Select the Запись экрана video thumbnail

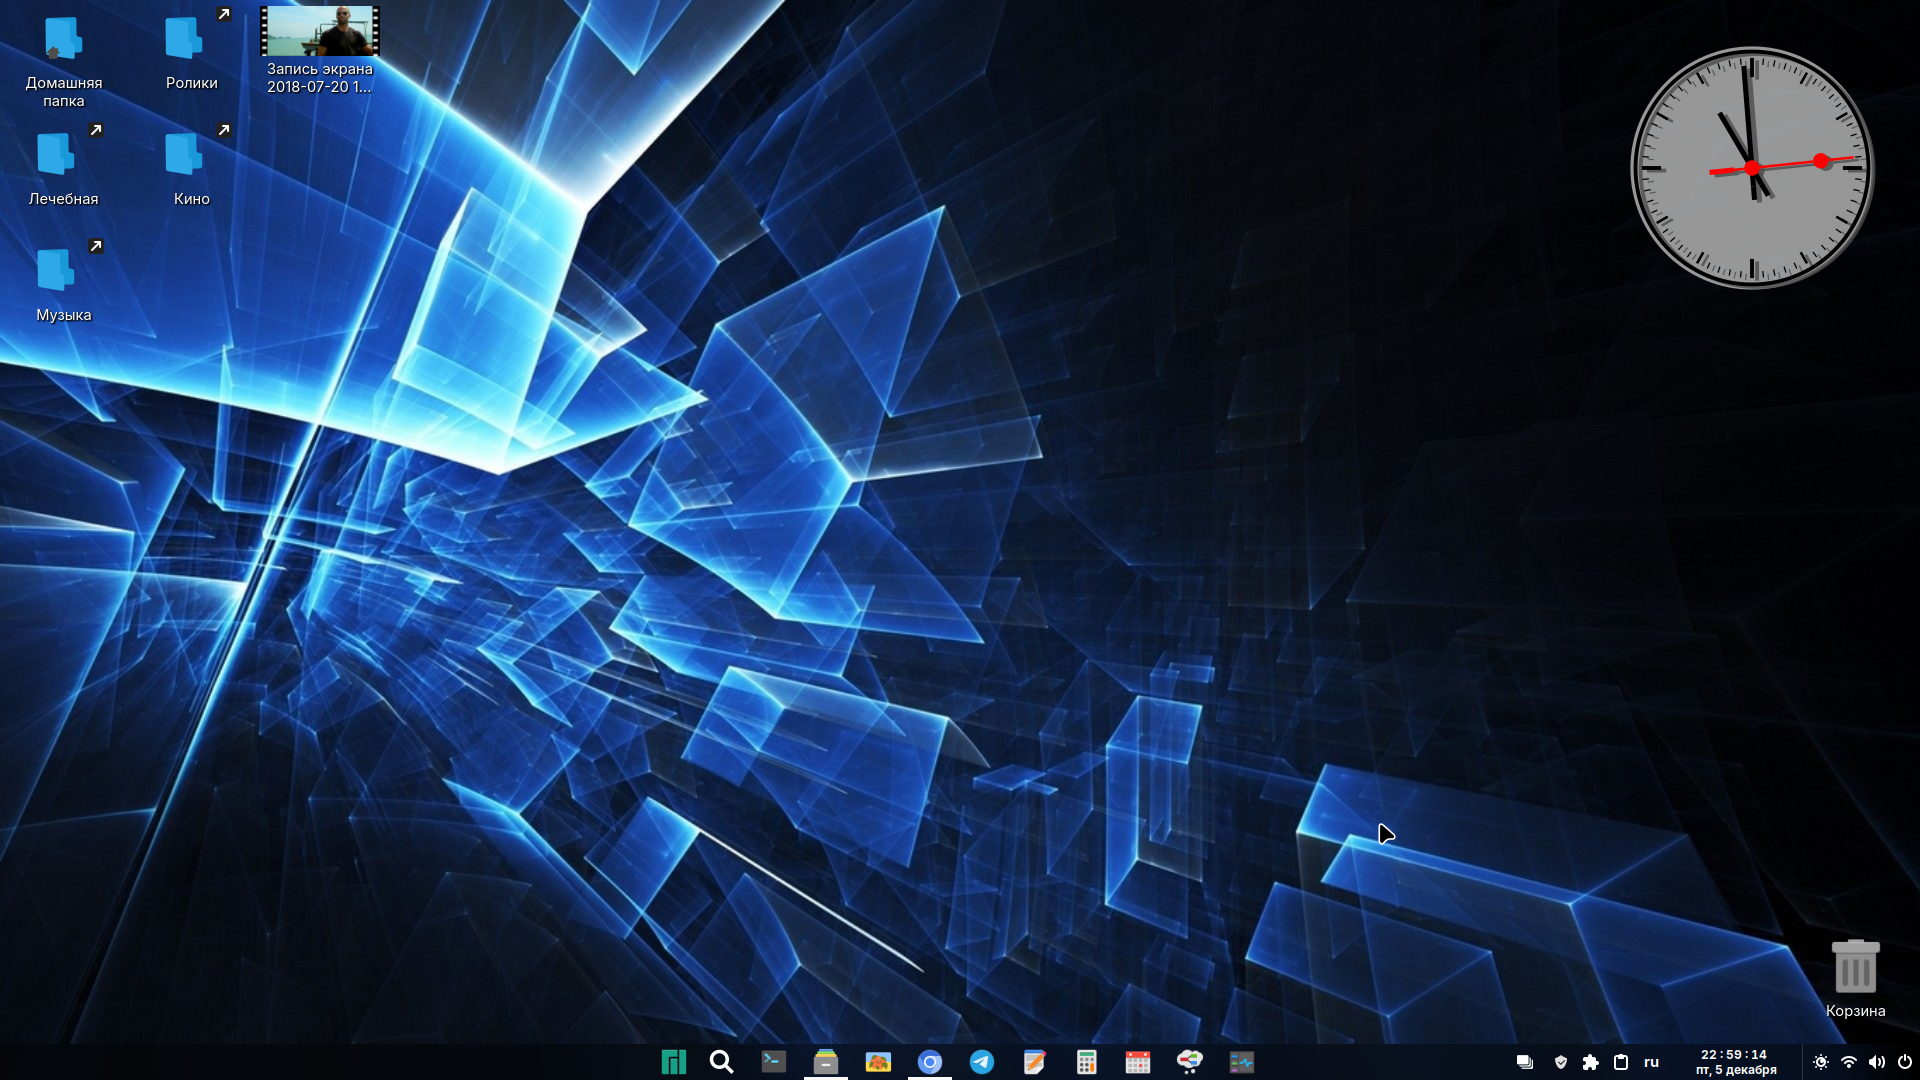click(x=320, y=32)
